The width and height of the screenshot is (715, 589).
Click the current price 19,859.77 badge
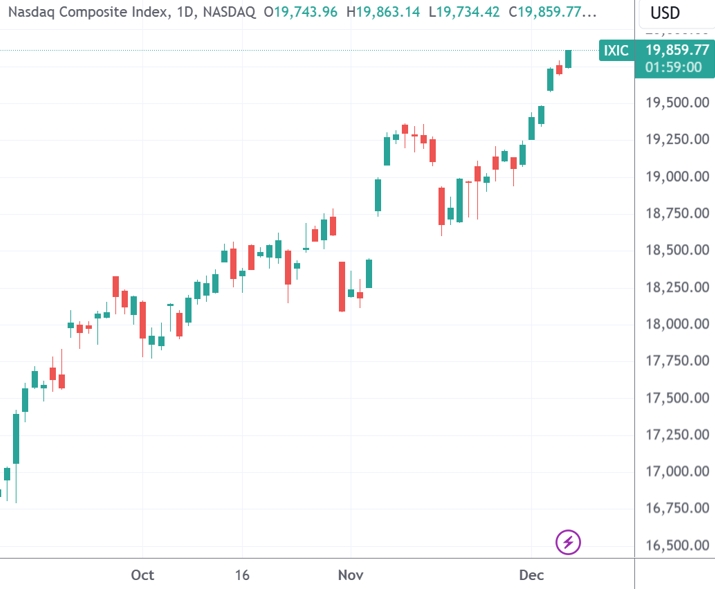tap(677, 49)
